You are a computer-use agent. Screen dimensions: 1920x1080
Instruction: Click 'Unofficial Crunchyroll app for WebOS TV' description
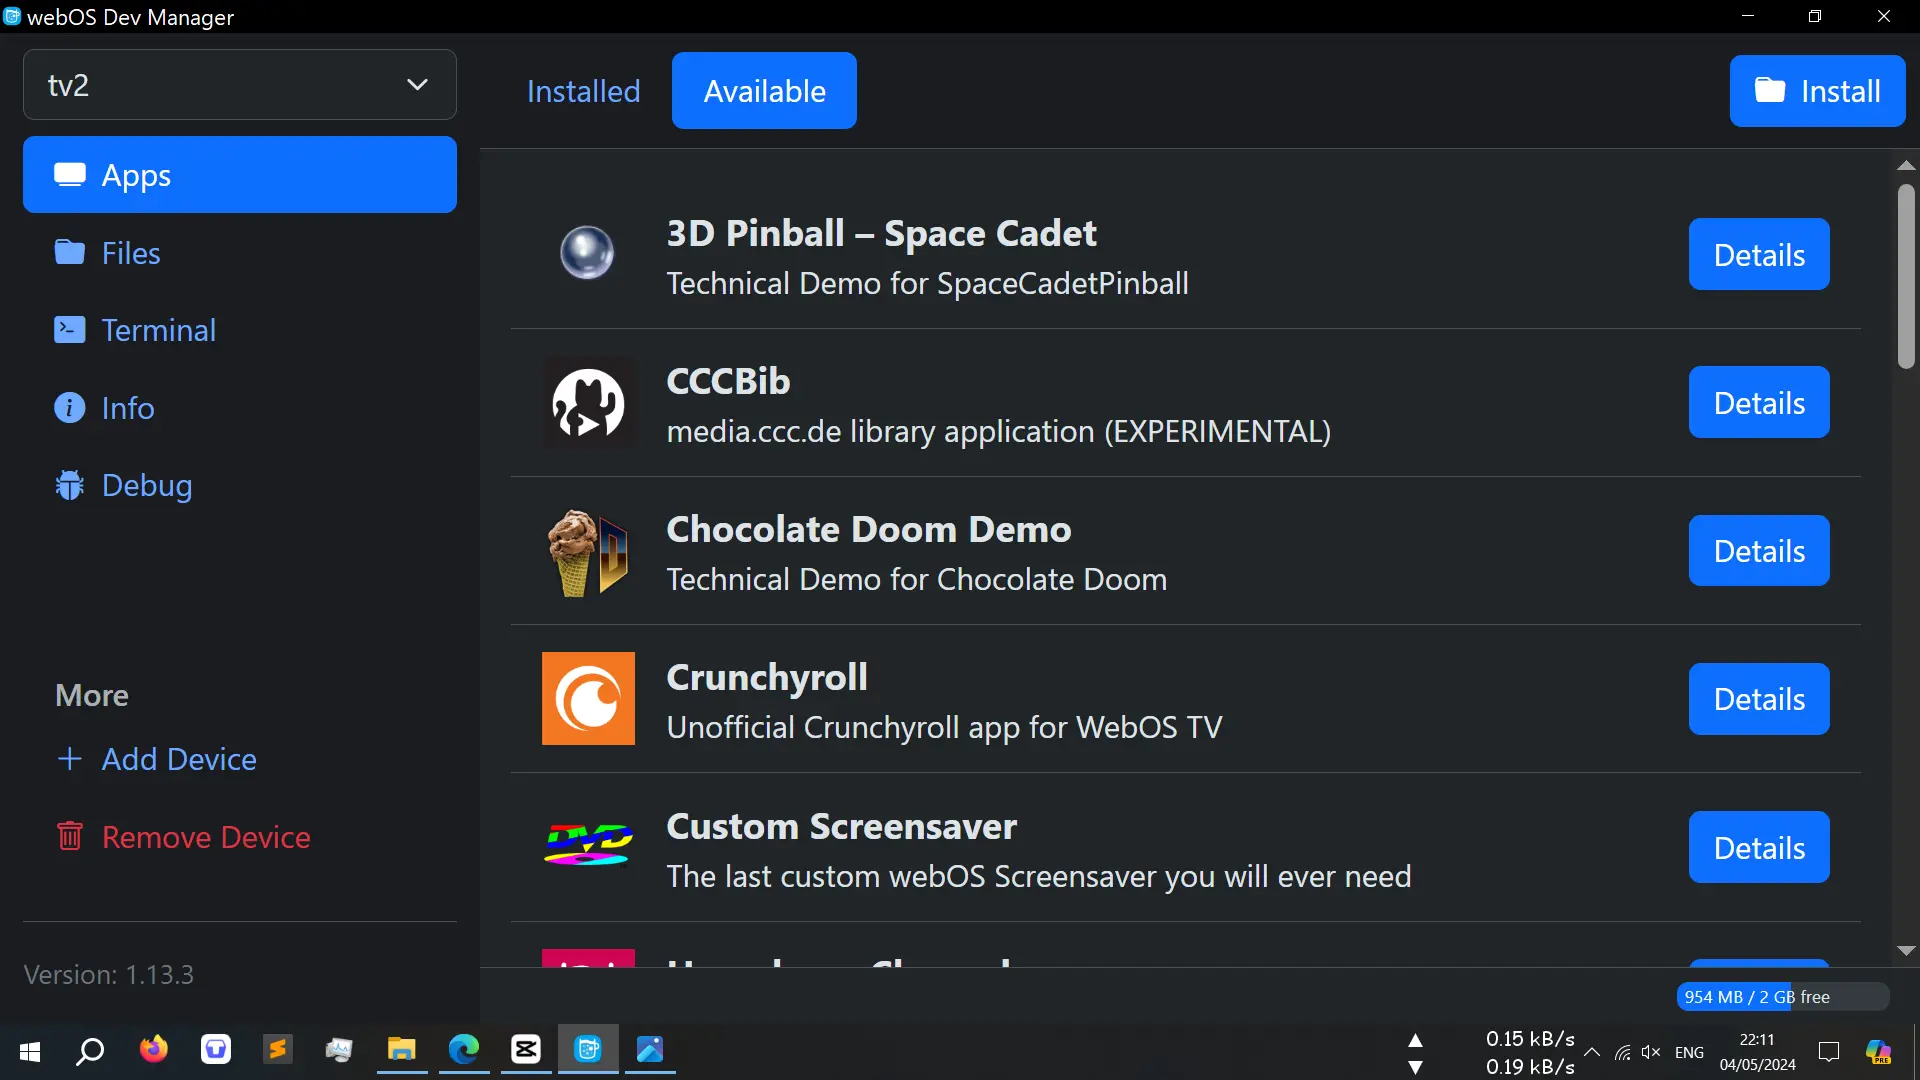pos(944,727)
